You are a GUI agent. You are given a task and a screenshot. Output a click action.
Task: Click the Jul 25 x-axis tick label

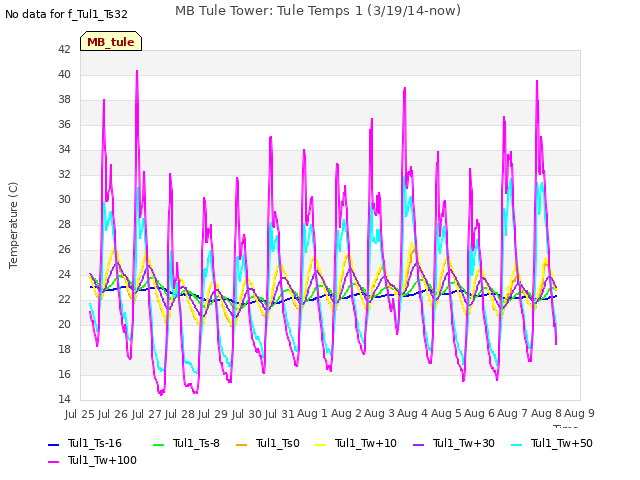[x=80, y=414]
